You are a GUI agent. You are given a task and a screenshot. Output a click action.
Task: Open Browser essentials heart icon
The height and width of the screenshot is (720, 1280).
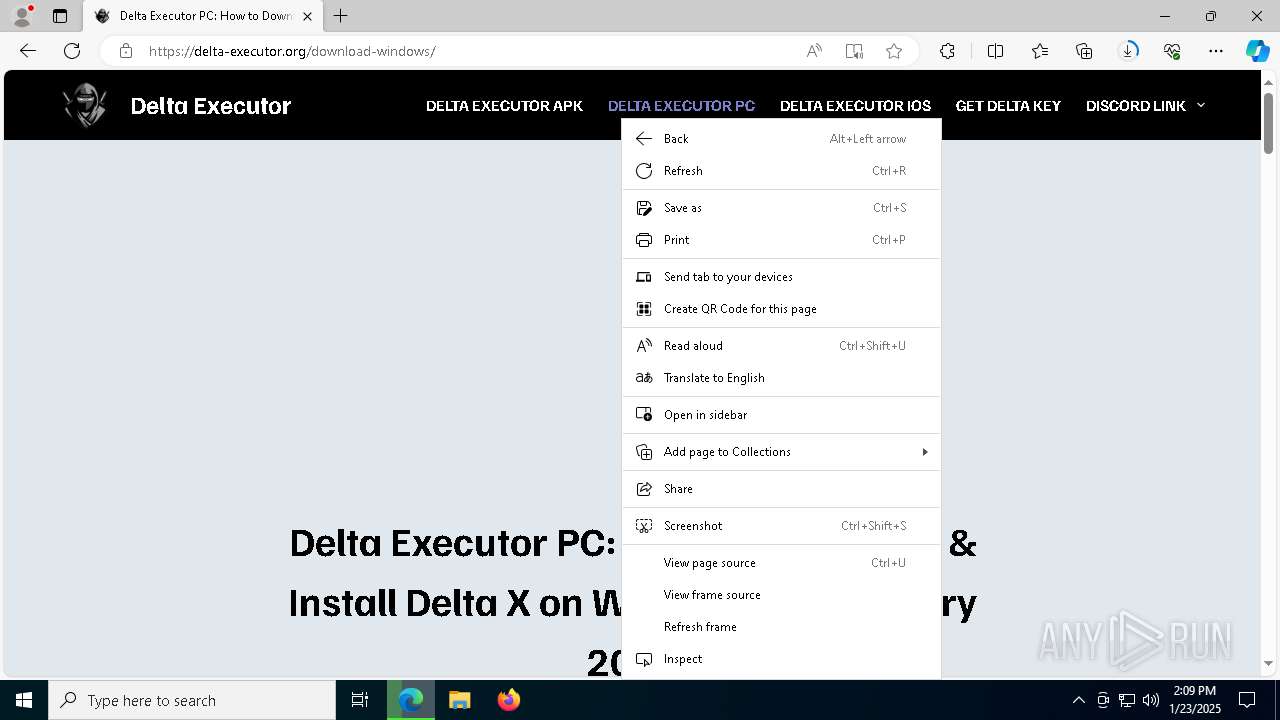pos(1172,51)
